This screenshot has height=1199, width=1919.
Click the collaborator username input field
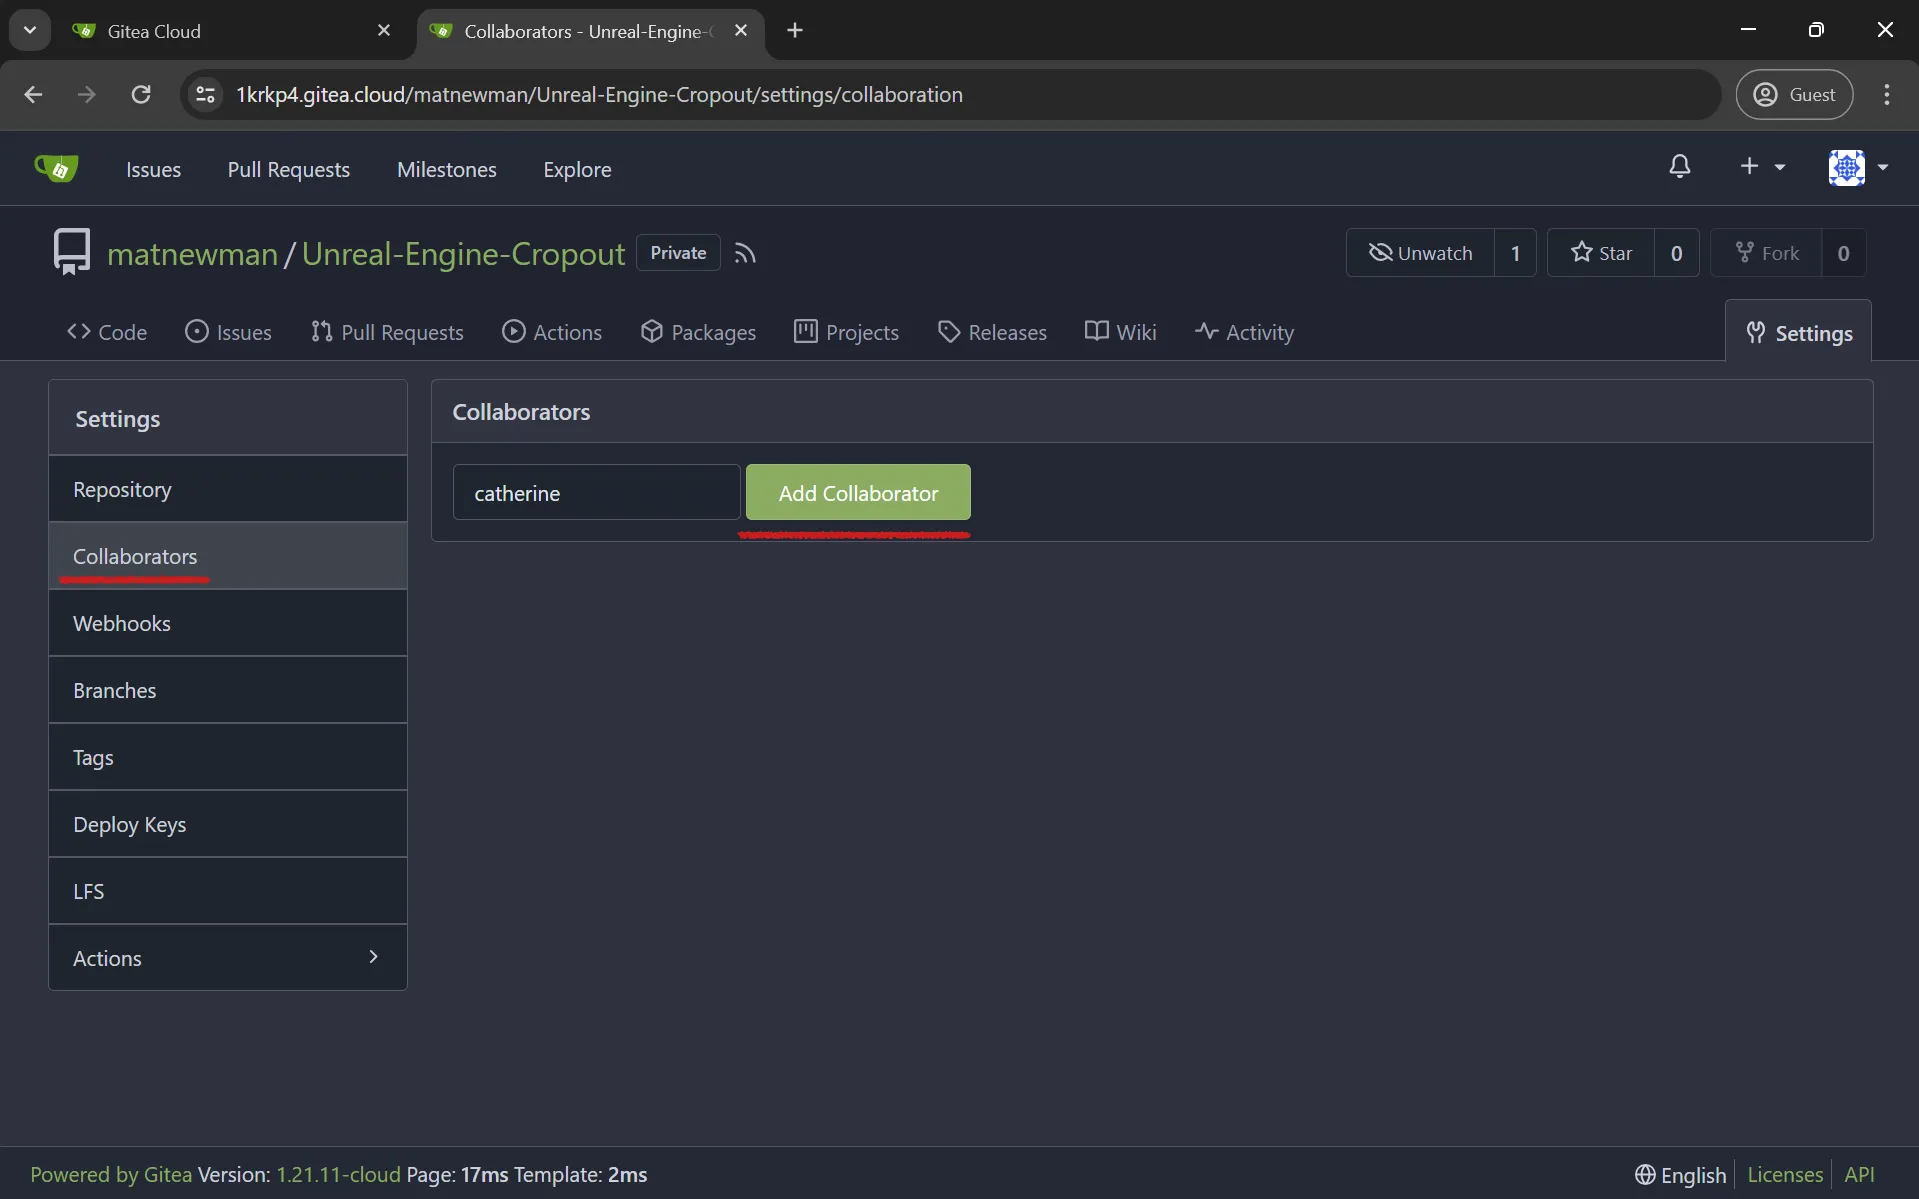click(x=597, y=492)
